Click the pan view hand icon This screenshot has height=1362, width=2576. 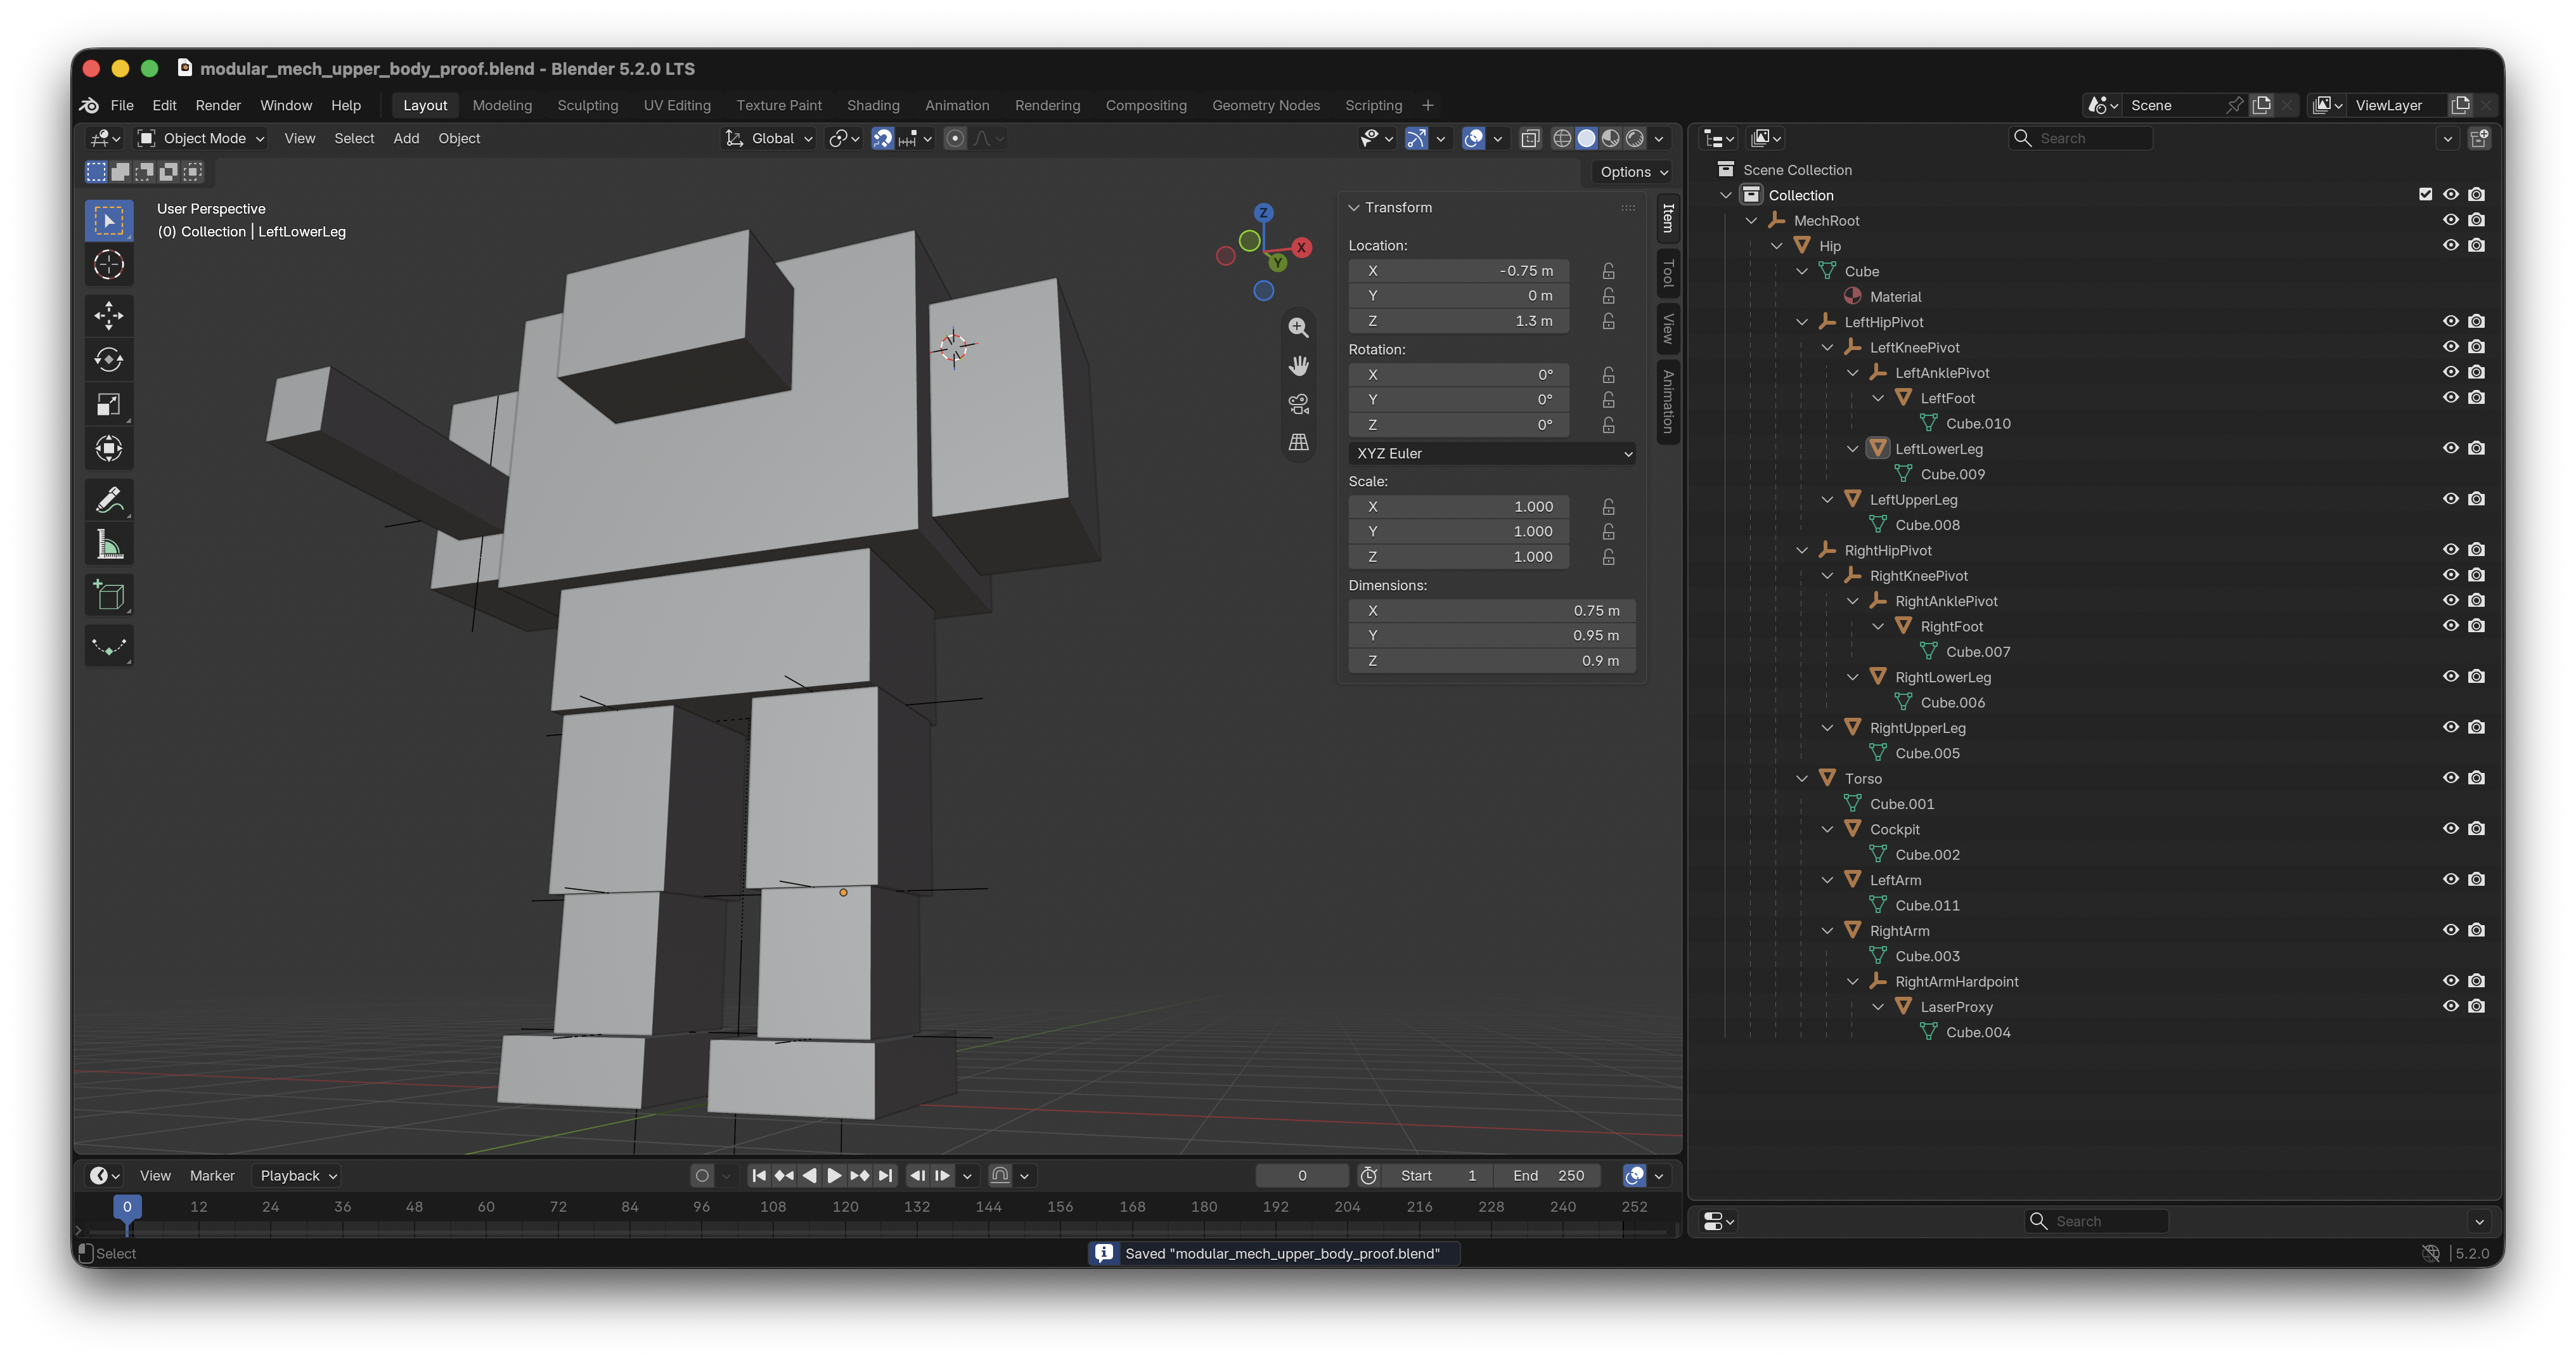[1298, 366]
